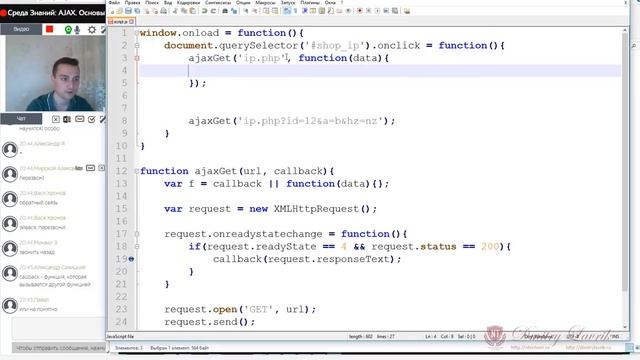Click the Cut scissors icon
This screenshot has height=360, width=640.
point(175,11)
